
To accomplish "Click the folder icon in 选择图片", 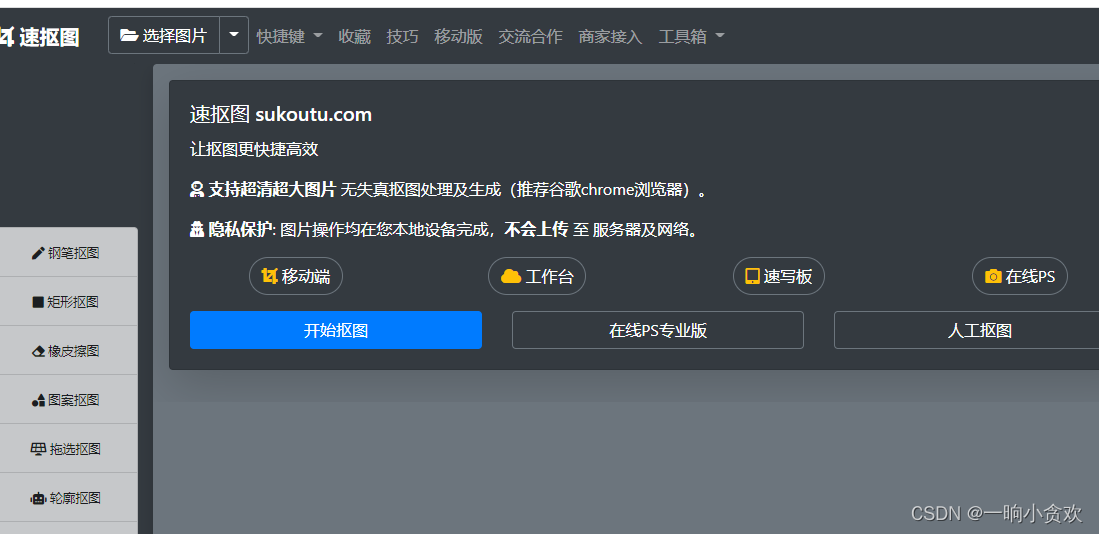I will (128, 35).
